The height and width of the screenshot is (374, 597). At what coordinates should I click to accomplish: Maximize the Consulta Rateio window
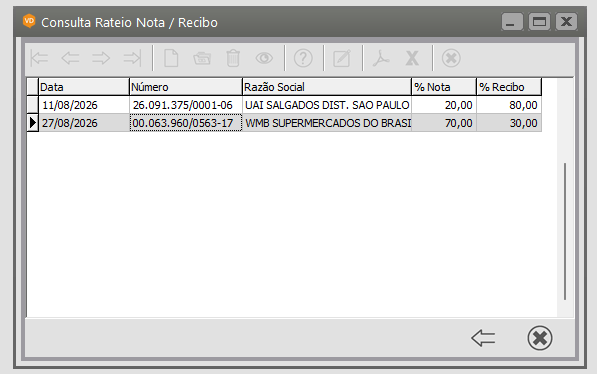[x=539, y=21]
